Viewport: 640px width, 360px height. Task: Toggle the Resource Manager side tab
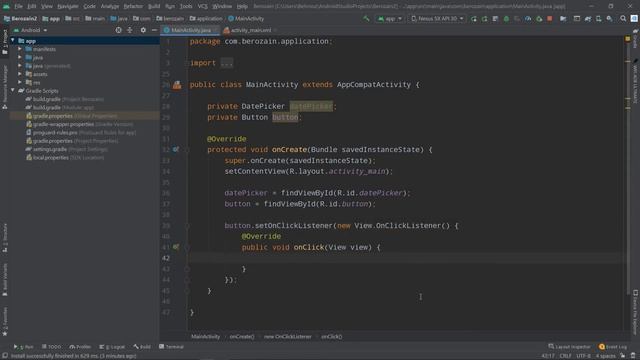point(5,87)
